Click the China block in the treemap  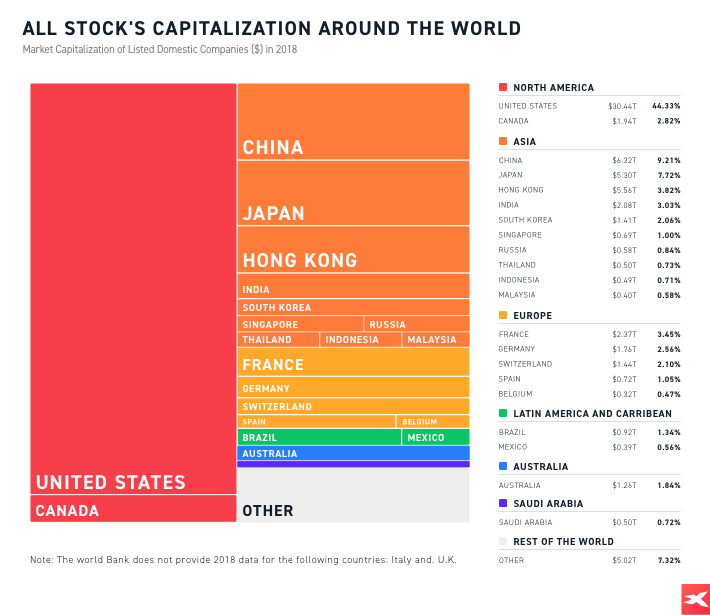point(353,122)
